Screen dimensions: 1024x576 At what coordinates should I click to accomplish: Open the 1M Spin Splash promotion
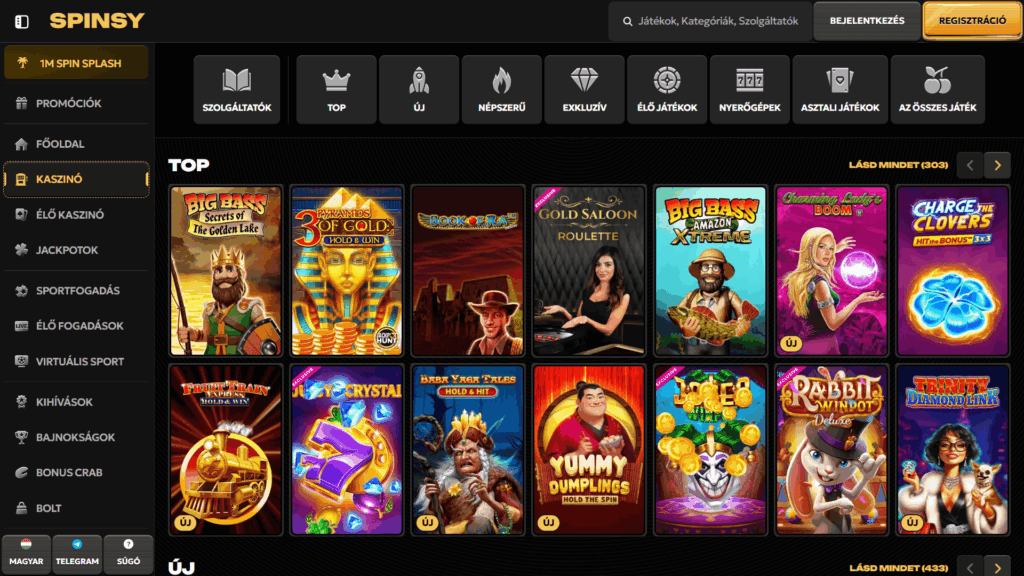tap(76, 63)
